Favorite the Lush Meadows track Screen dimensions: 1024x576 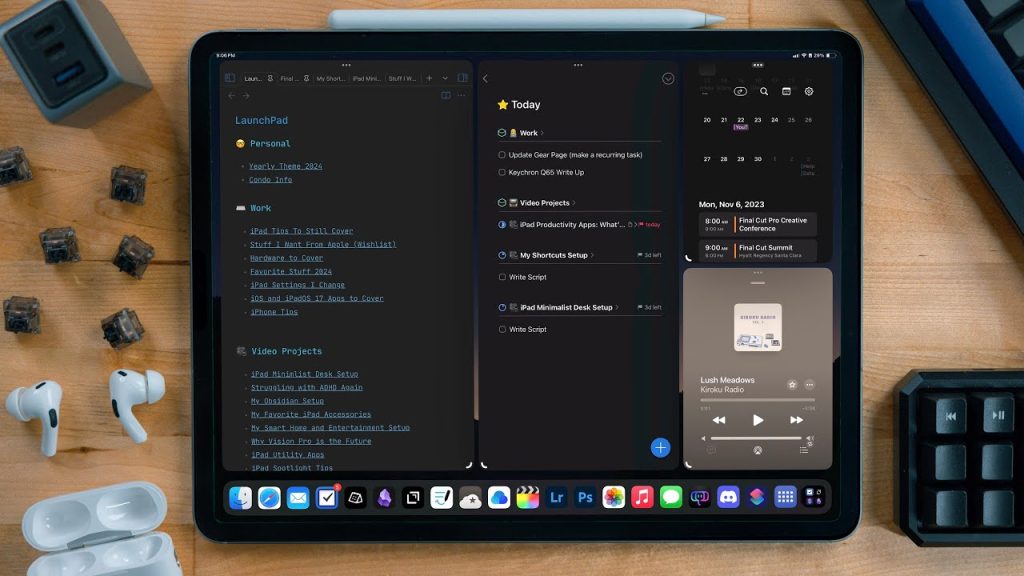(792, 385)
